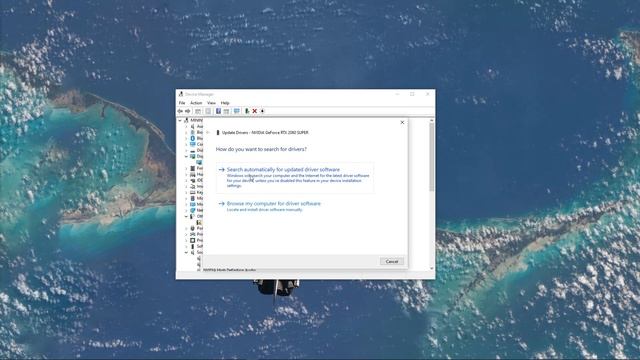Close the Device Manager window
Image resolution: width=640 pixels, height=360 pixels.
pos(427,94)
